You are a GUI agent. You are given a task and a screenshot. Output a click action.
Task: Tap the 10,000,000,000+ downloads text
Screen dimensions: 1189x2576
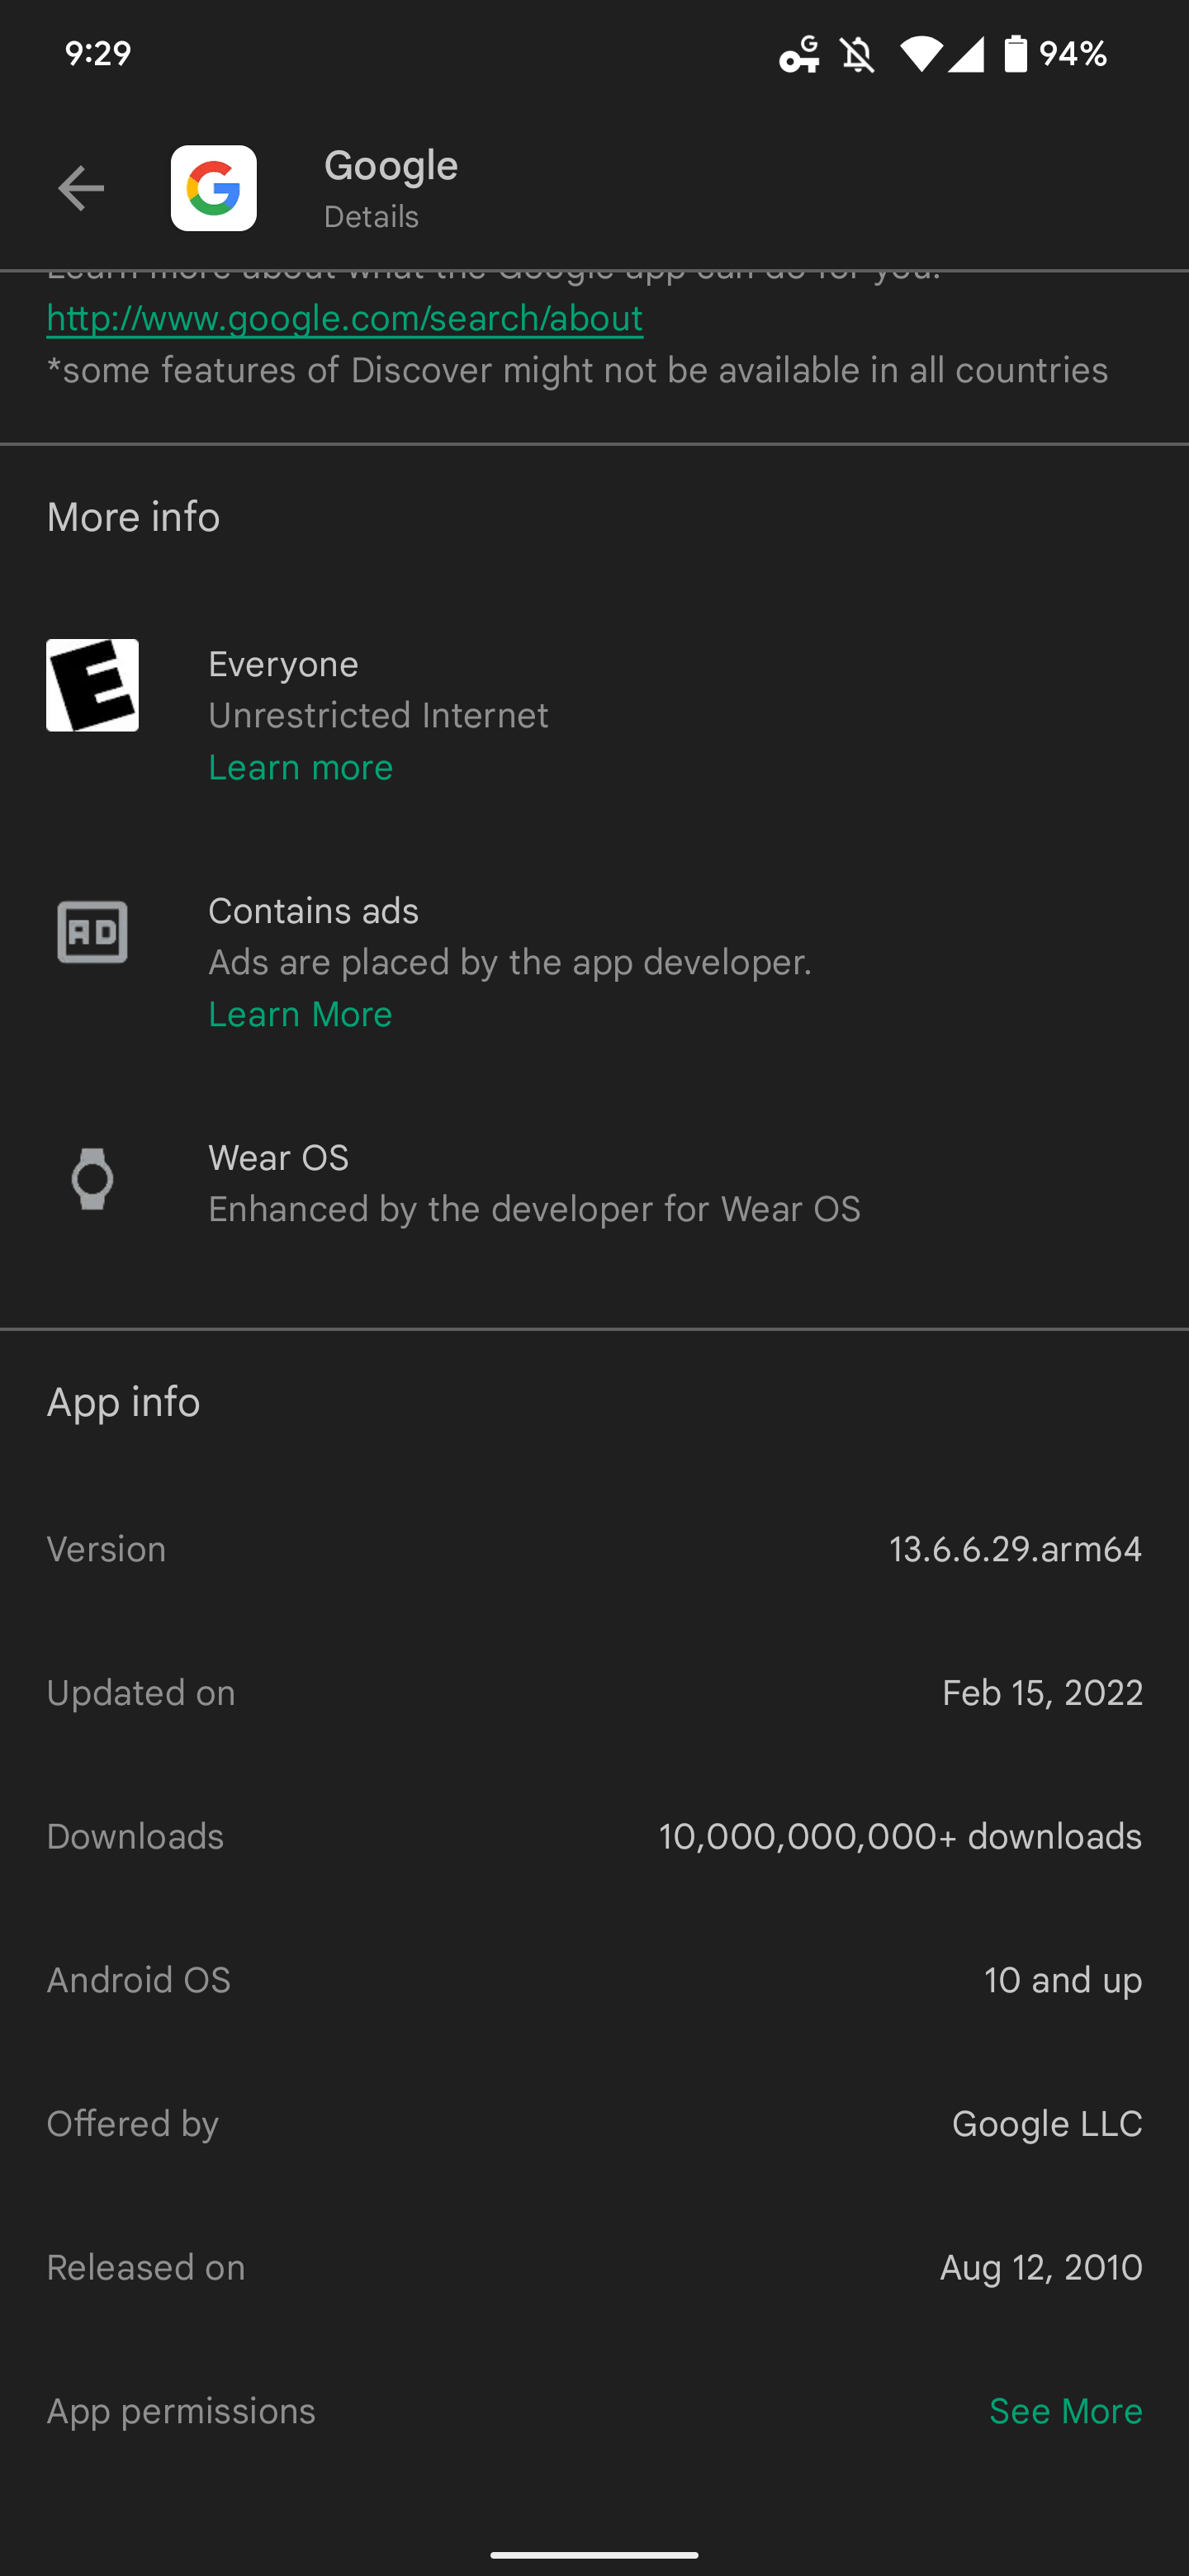click(900, 1836)
